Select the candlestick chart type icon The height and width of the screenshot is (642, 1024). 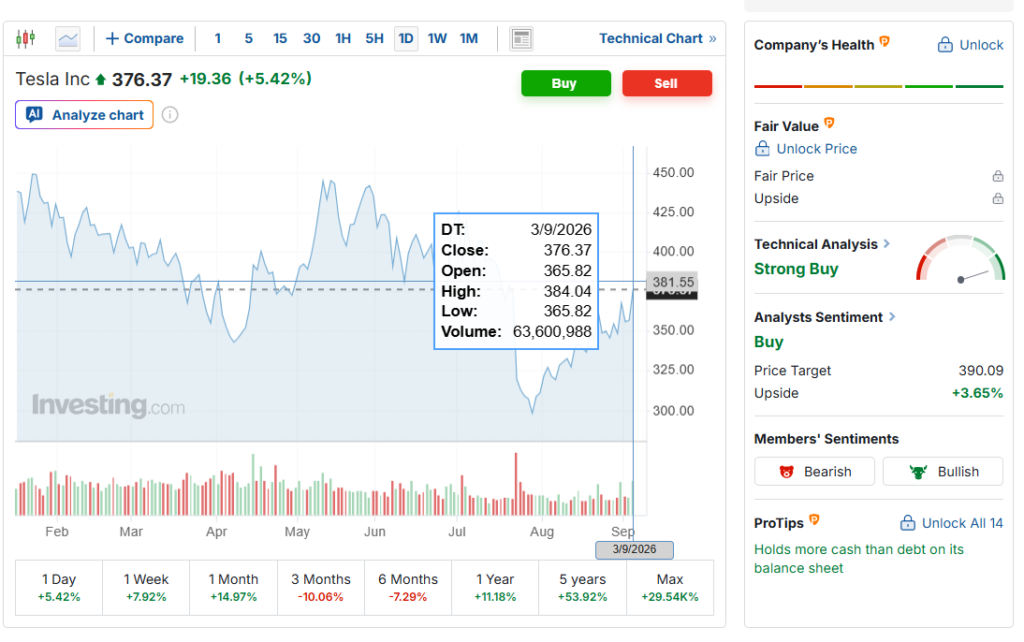25,39
